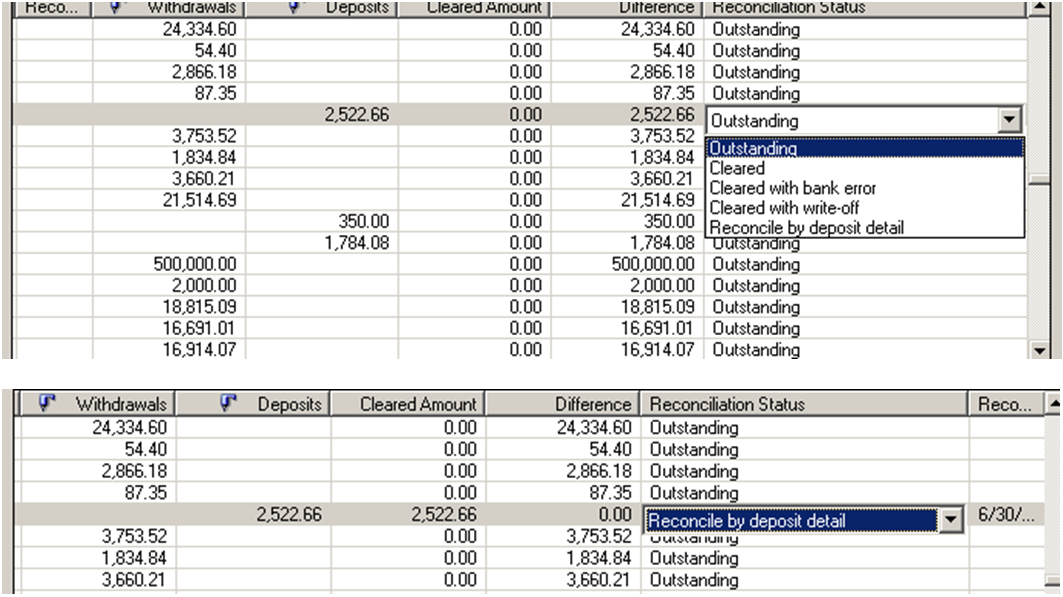Choose 'Reconcile by deposit detail' in the open list

[864, 228]
